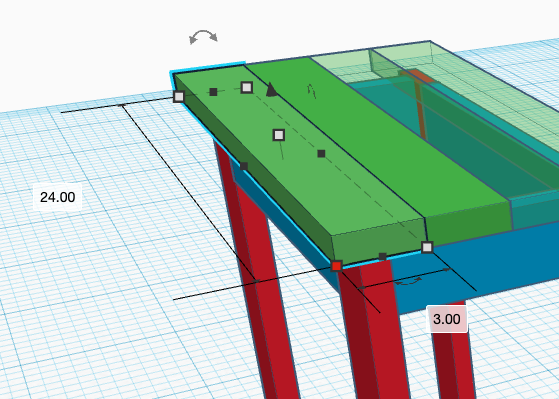The image size is (559, 399).
Task: Click the black handle on the dashed right edge
Action: [x=321, y=154]
